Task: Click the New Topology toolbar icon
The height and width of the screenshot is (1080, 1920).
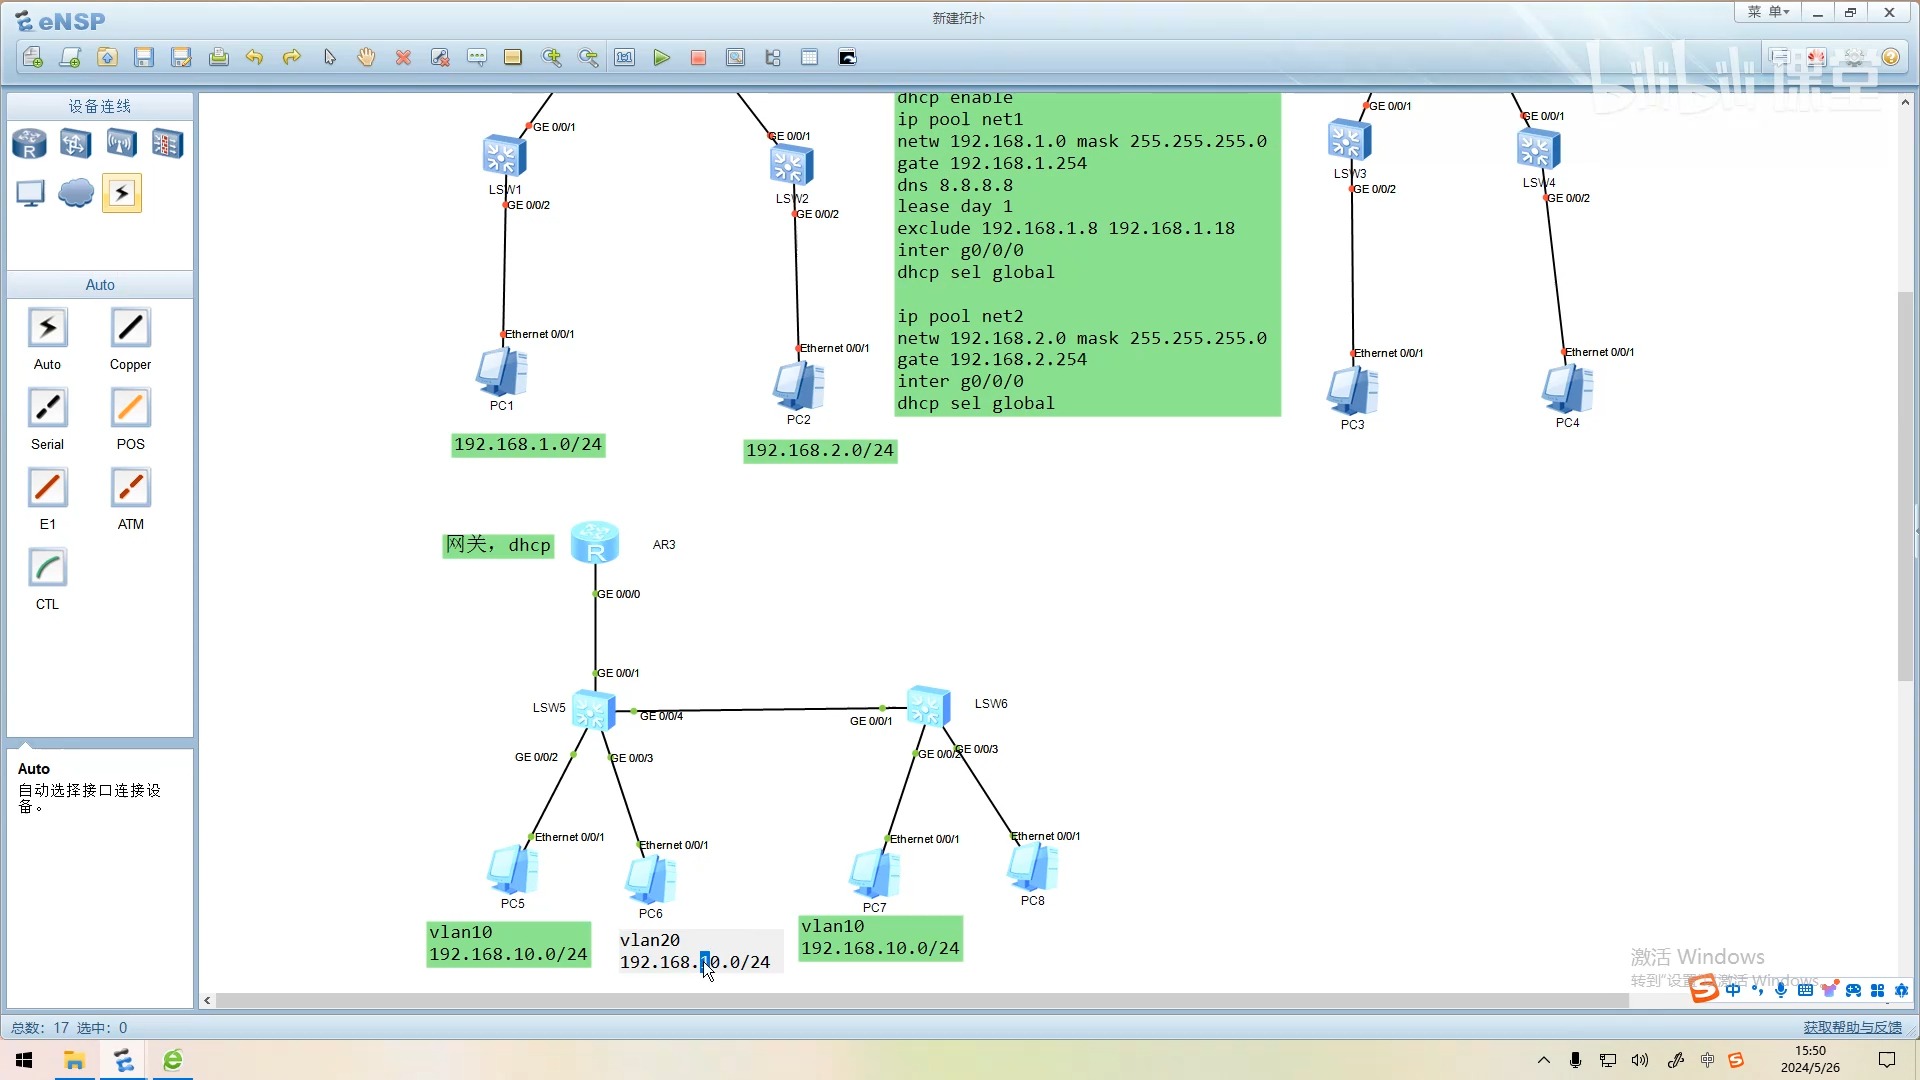Action: (x=33, y=57)
